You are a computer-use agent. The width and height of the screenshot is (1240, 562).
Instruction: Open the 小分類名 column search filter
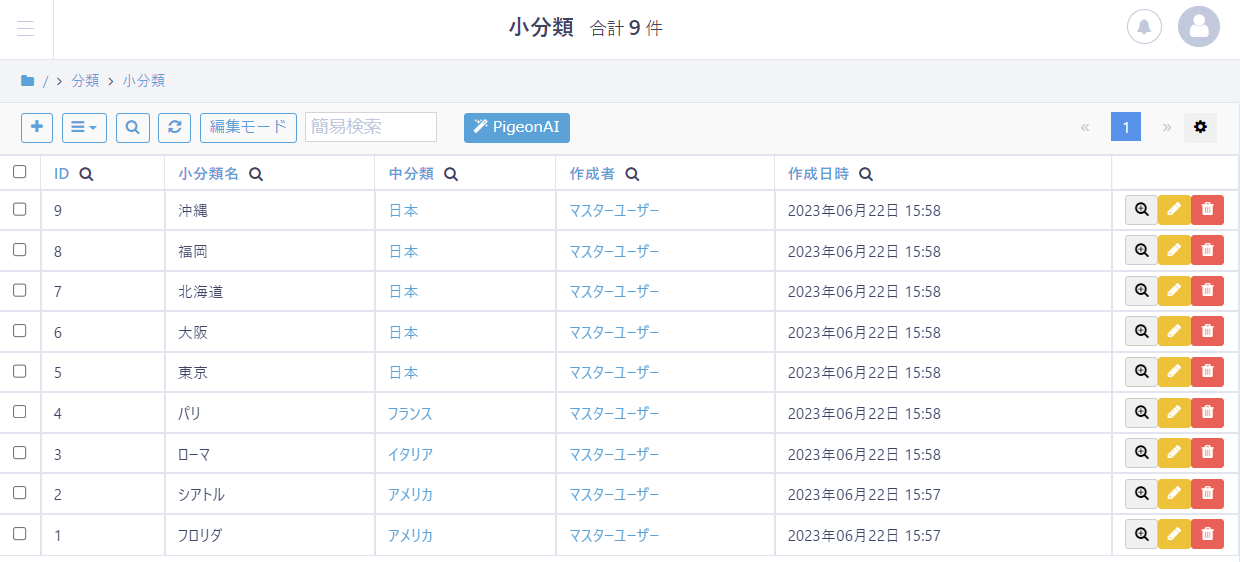click(x=256, y=174)
